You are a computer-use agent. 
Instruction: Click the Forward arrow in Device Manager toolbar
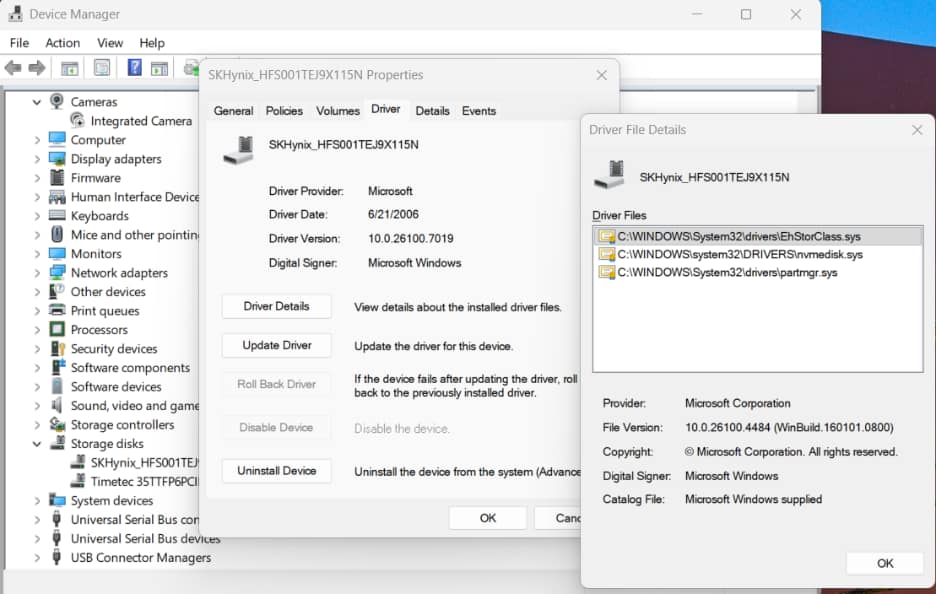tap(37, 68)
